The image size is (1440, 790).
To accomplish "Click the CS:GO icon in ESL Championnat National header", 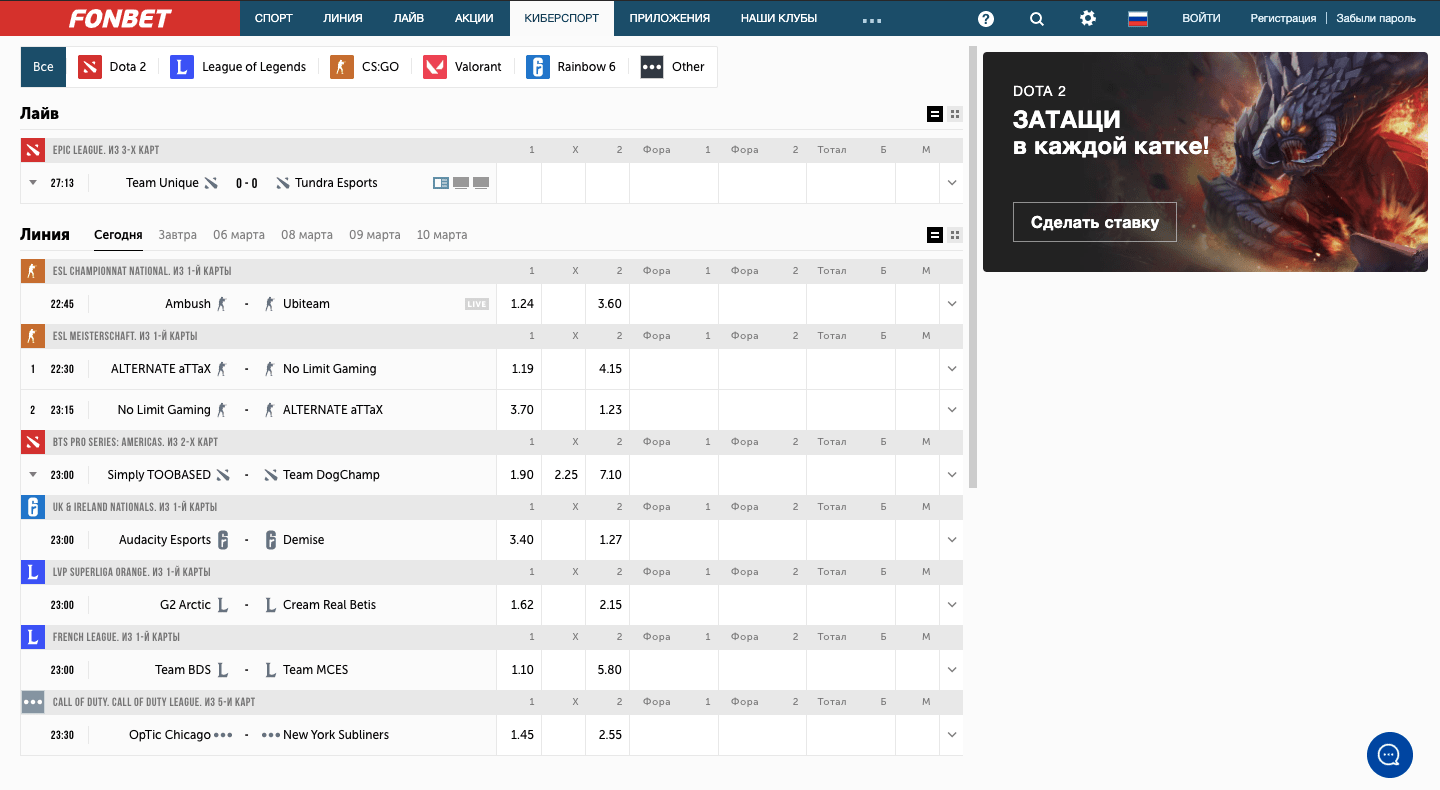I will coord(33,271).
